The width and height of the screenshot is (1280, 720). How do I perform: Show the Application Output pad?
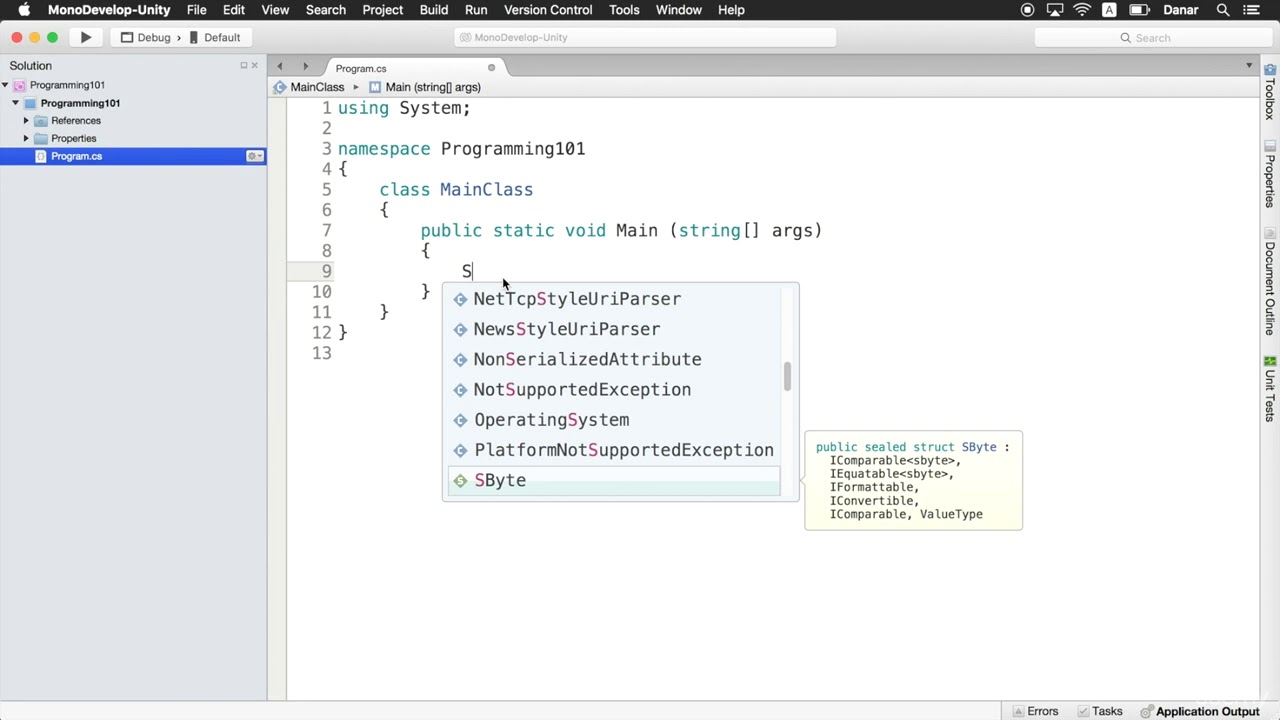(x=1201, y=711)
